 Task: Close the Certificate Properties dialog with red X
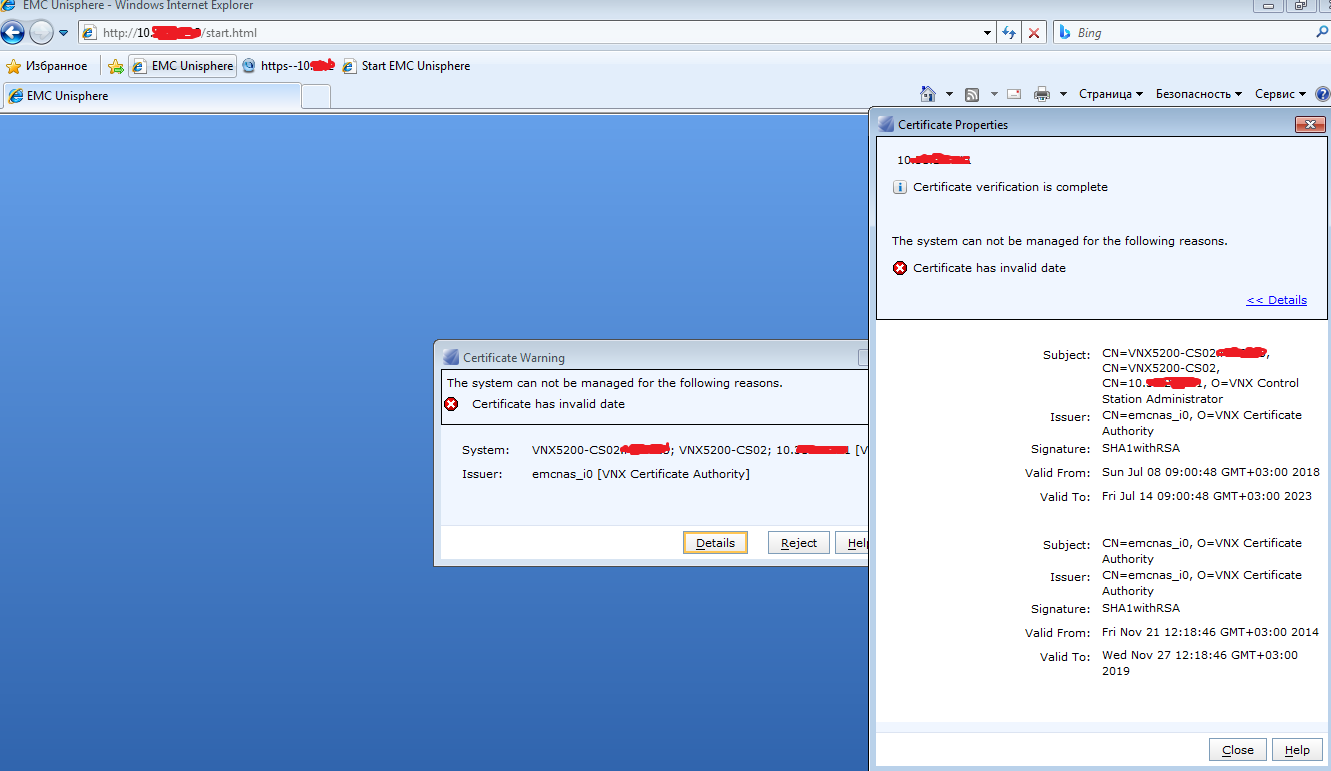click(x=1310, y=125)
